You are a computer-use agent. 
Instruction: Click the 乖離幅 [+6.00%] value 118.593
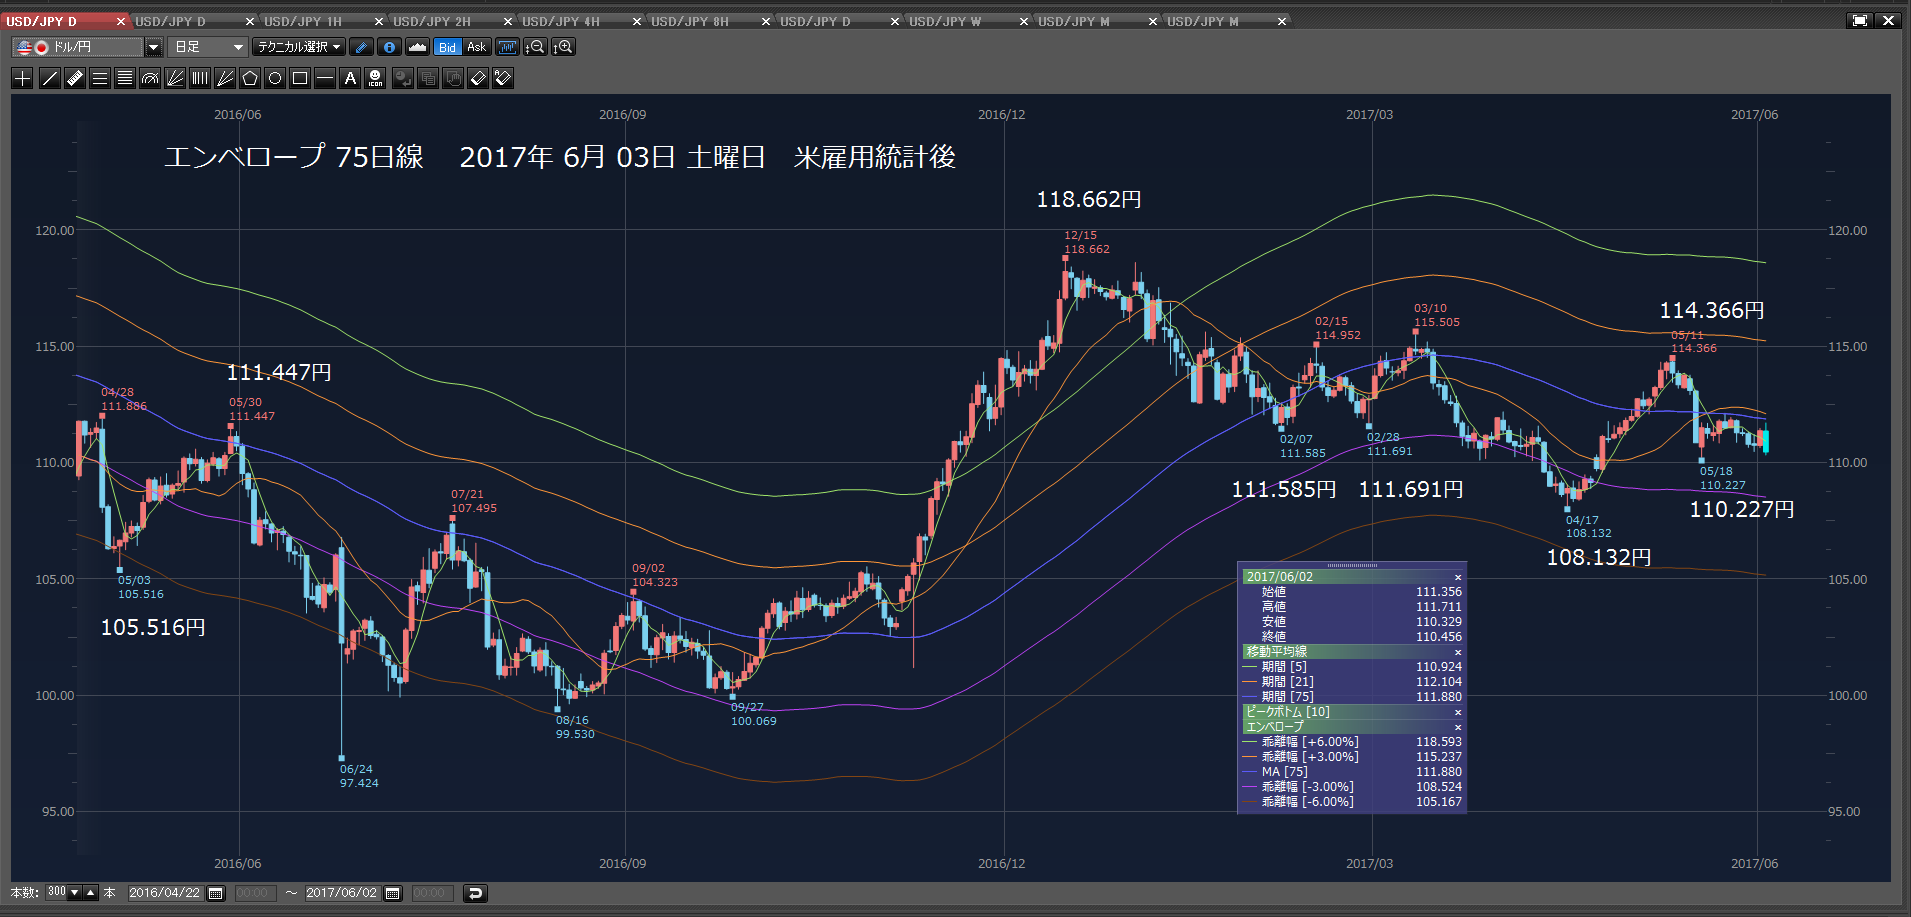(1438, 742)
